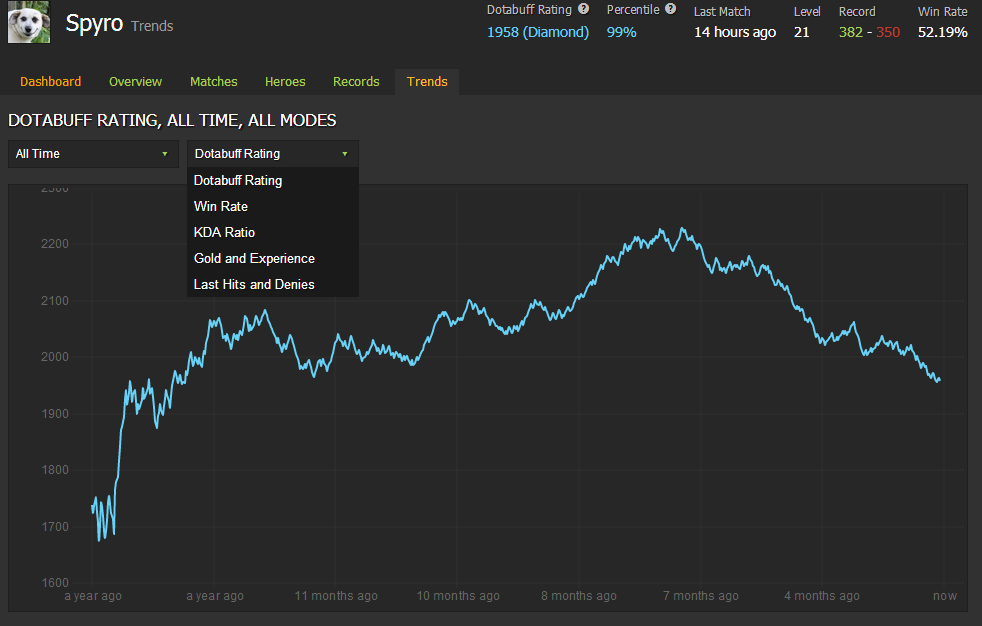Switch to the Dashboard tab
The height and width of the screenshot is (626, 982).
(51, 82)
